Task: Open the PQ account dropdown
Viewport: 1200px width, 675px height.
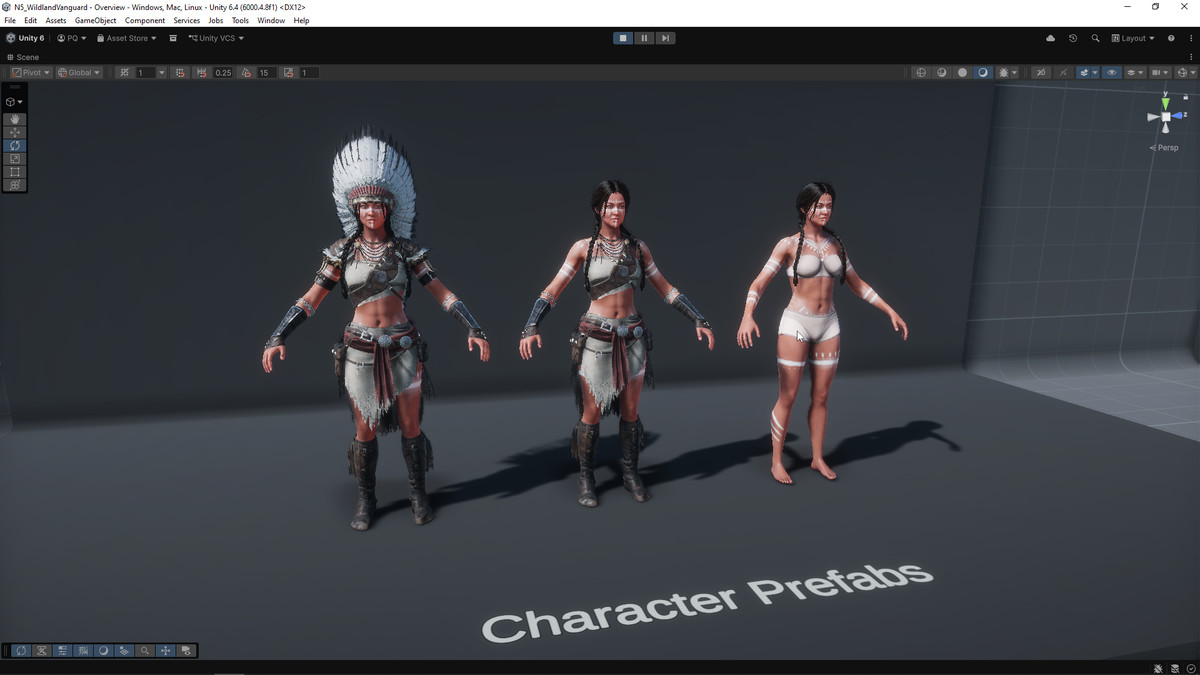Action: tap(72, 38)
